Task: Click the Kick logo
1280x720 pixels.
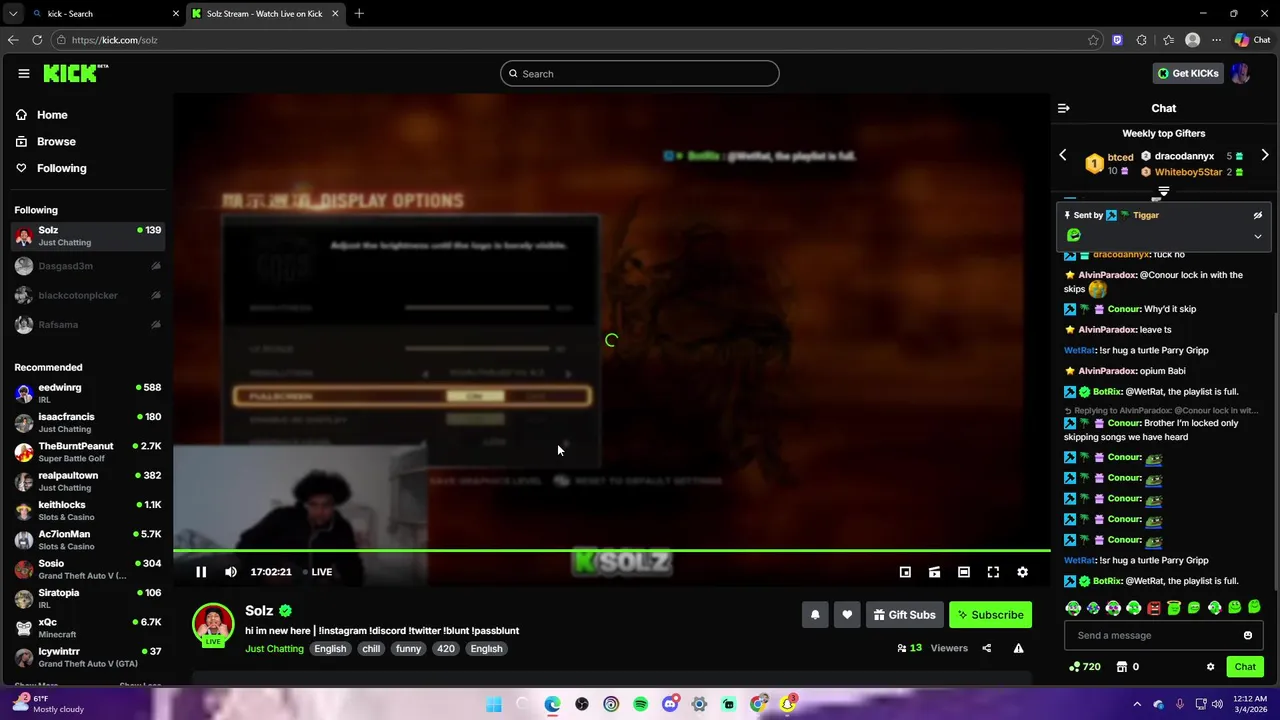Action: 75,73
